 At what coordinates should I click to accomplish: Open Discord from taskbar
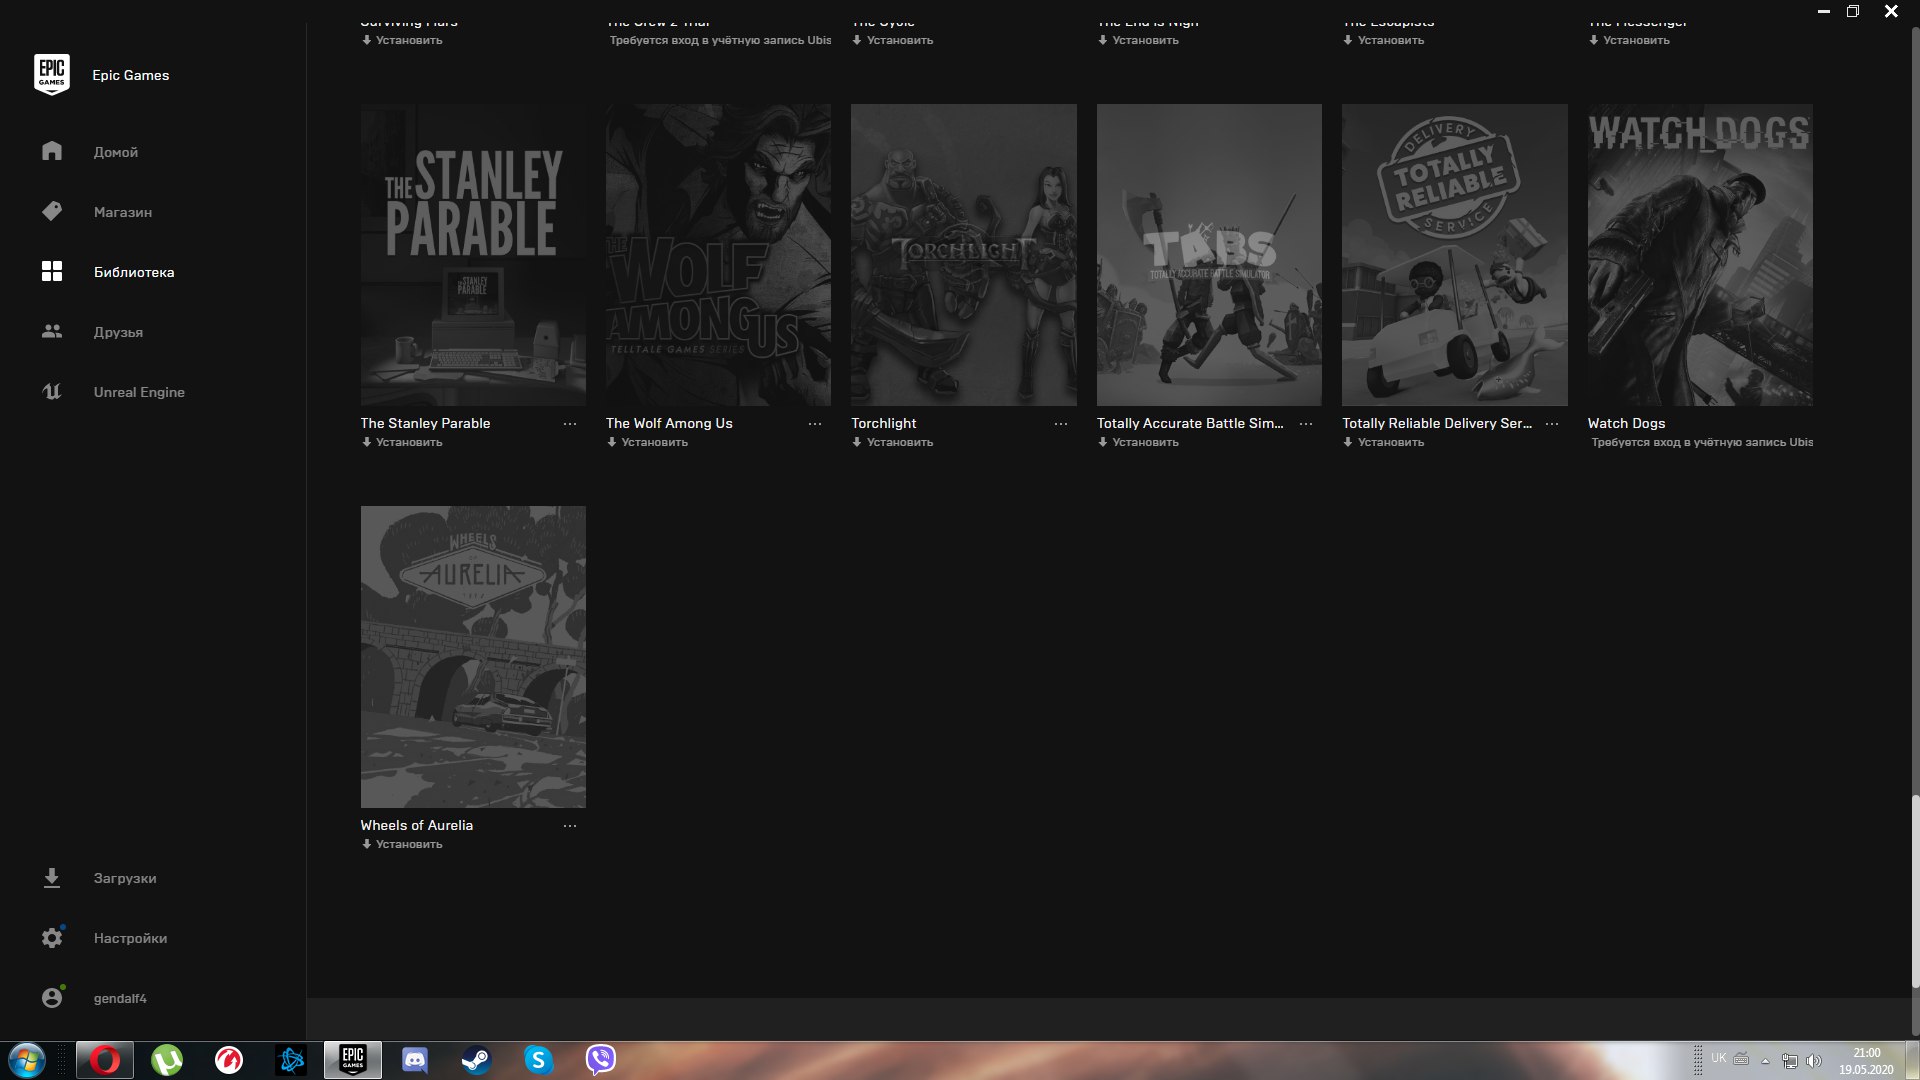[x=414, y=1060]
